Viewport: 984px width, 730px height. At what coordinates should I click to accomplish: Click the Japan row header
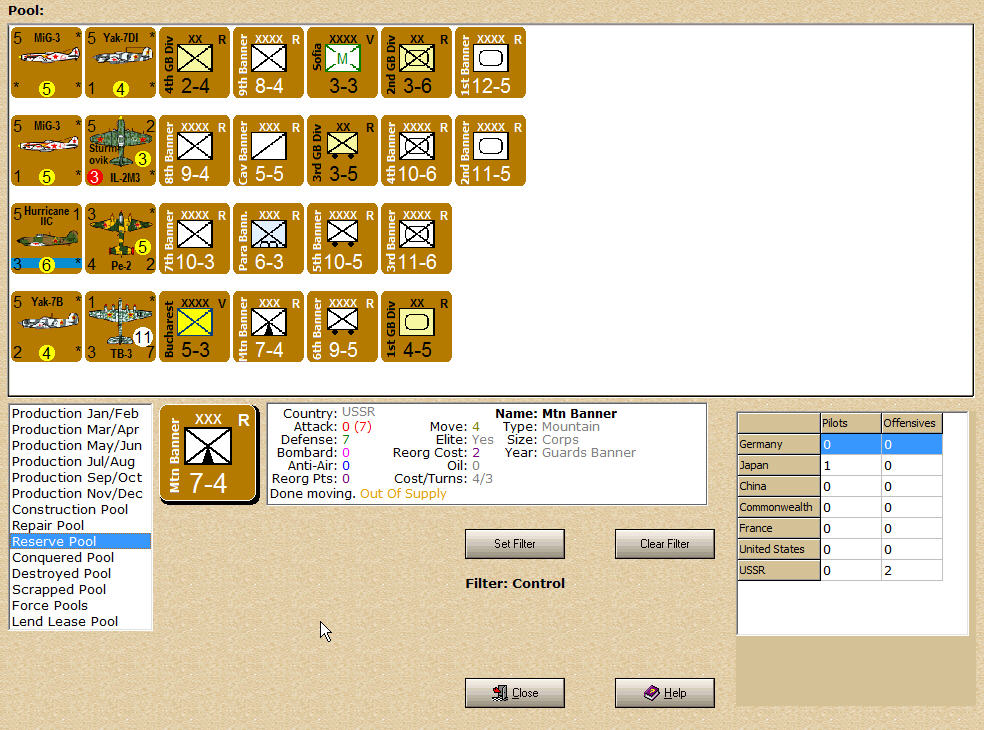pos(779,466)
